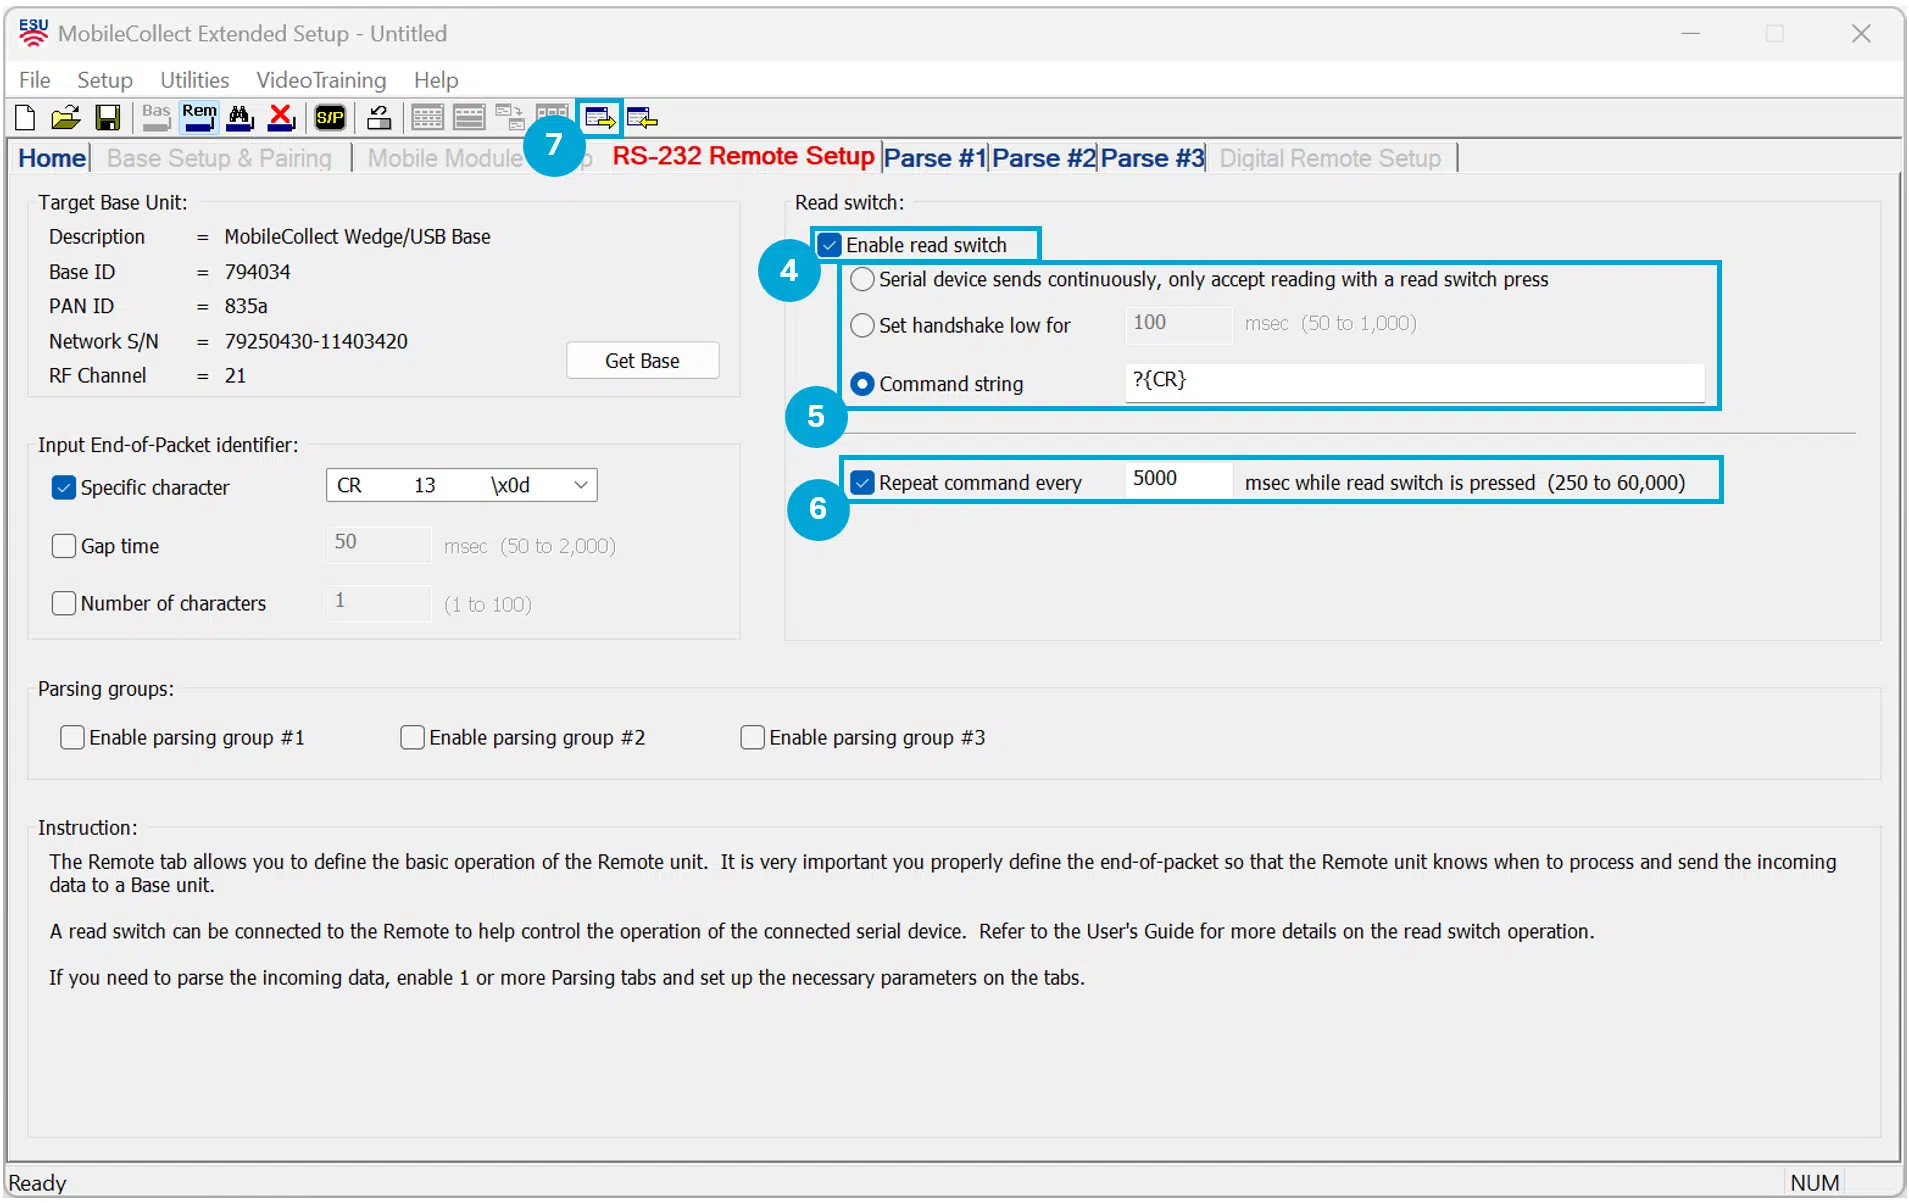The width and height of the screenshot is (1909, 1203).
Task: Click the greyed Bas base toolbar icon
Action: pyautogui.click(x=156, y=117)
